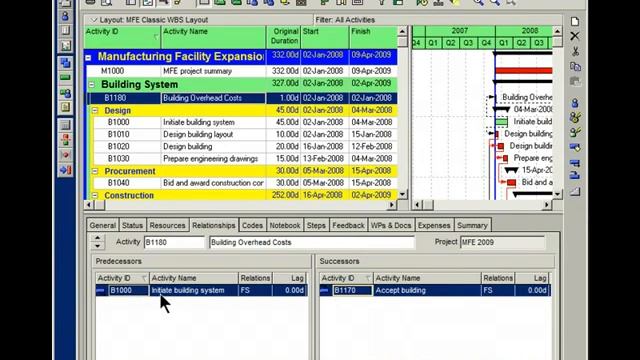Screen dimensions: 640x360
Task: Open Thresholds traffic-light icon in directory bar
Action: click(x=65, y=140)
